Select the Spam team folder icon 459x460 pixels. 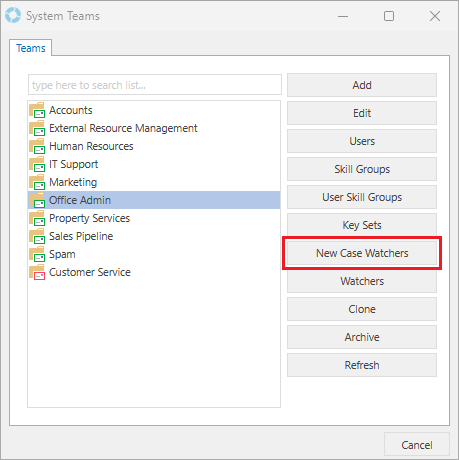coord(37,254)
